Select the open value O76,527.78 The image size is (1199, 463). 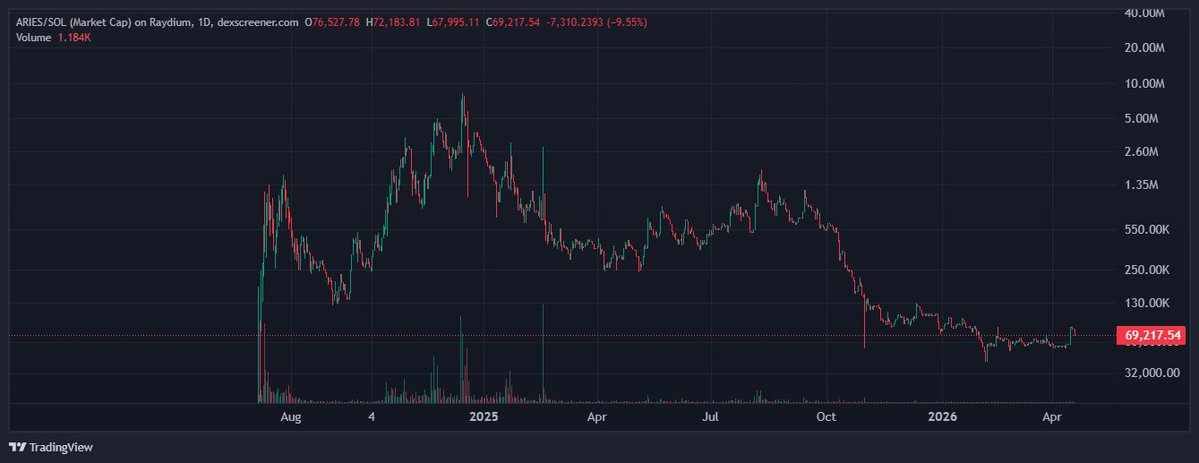pos(333,22)
